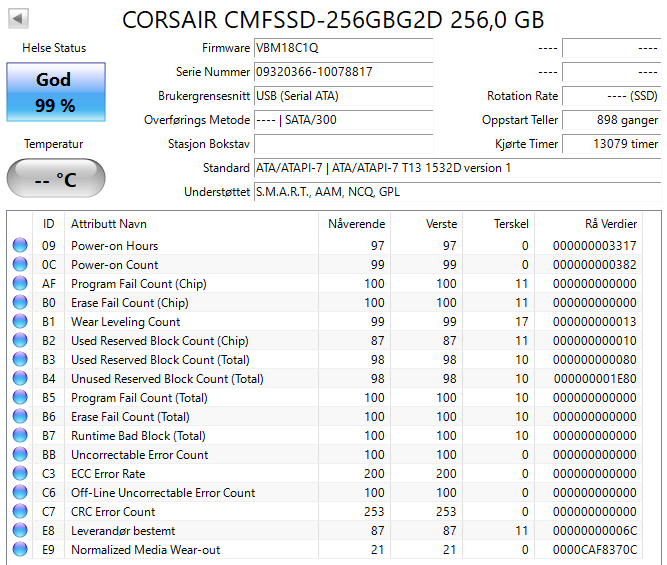Click the status orb for Program Fail Count (Chip)

pyautogui.click(x=20, y=283)
